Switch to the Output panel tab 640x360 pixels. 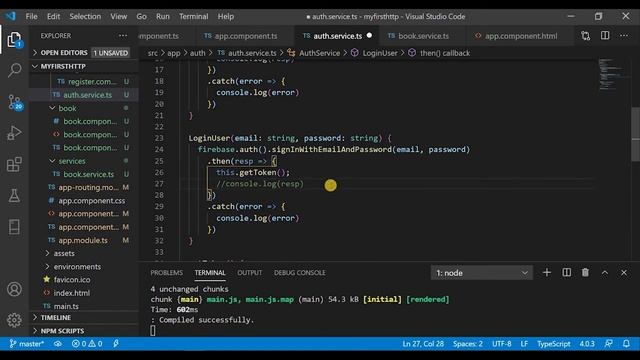coord(249,273)
